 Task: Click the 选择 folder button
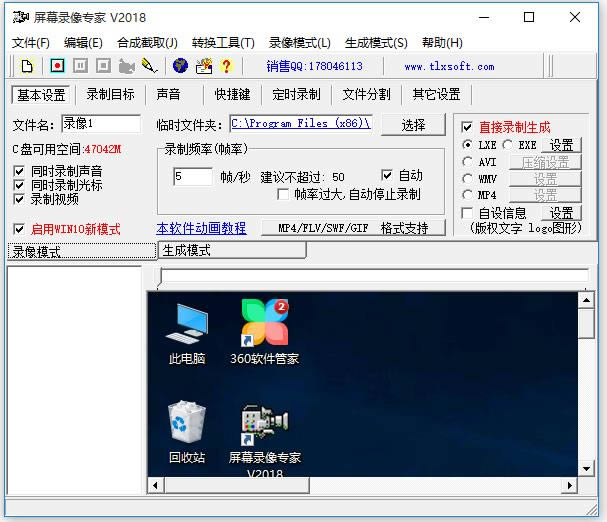click(413, 125)
